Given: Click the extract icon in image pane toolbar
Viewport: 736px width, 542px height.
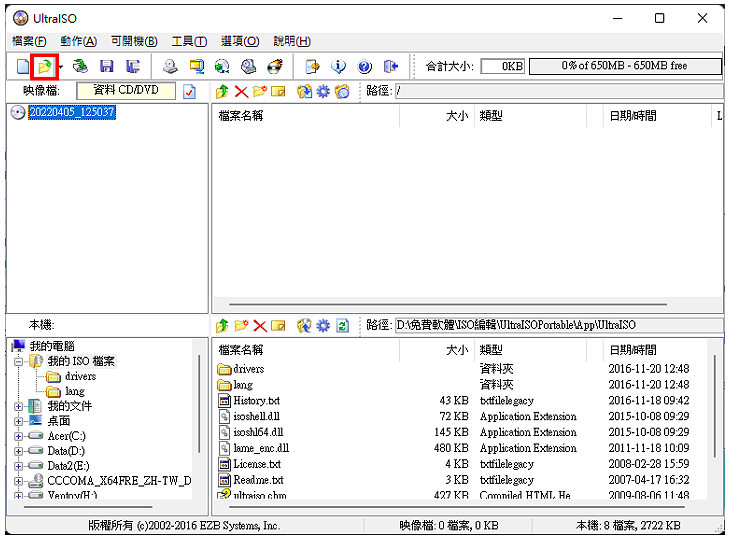Looking at the screenshot, I should coord(304,91).
